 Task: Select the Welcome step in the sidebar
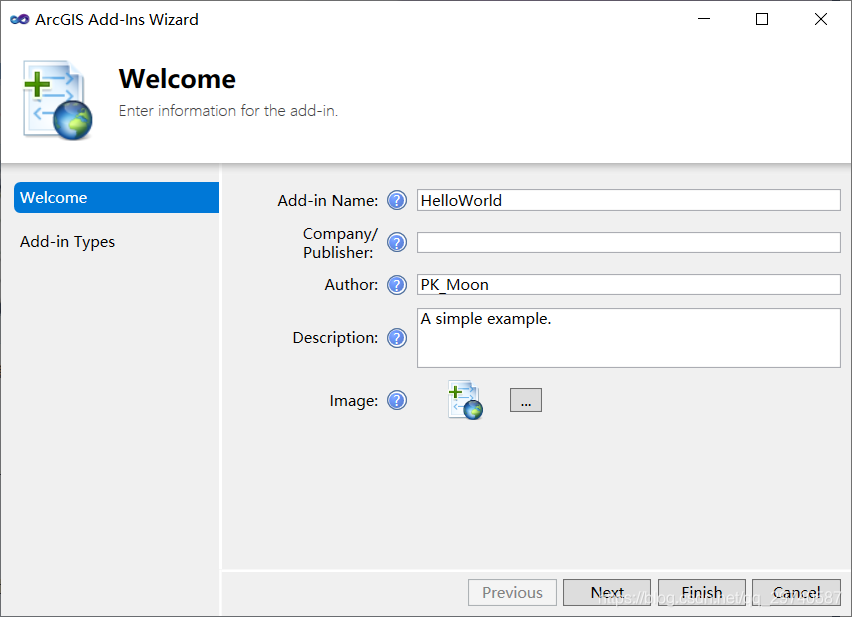click(x=116, y=198)
